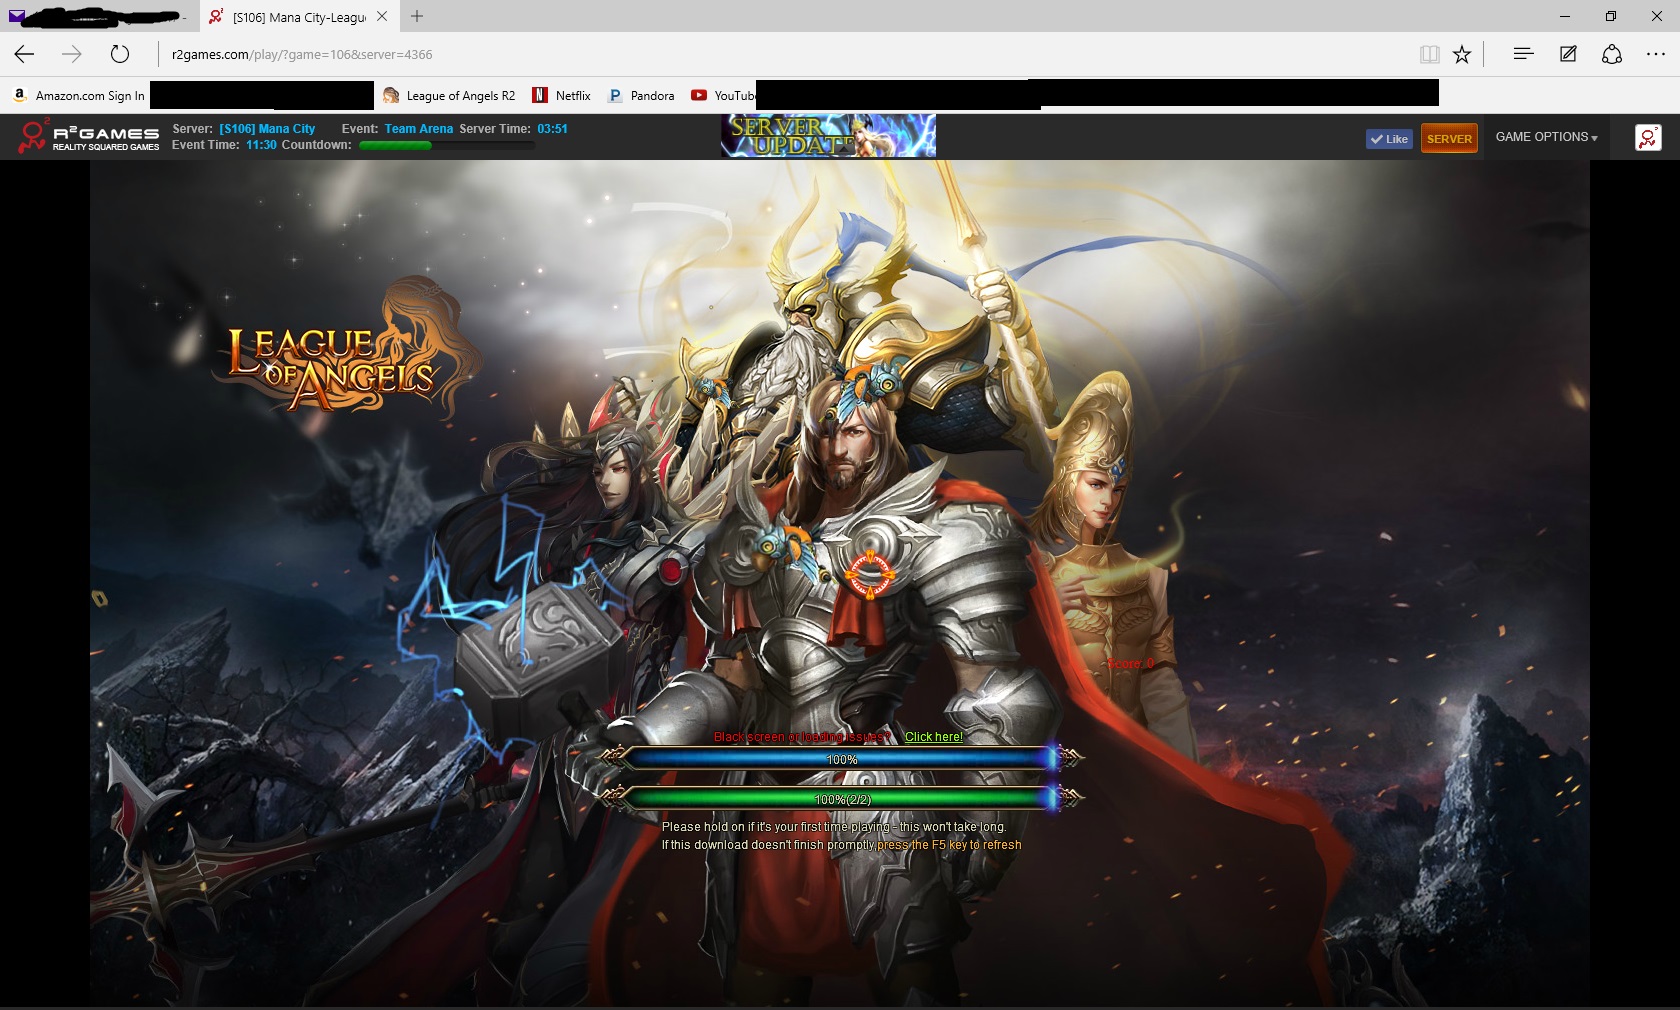This screenshot has width=1680, height=1010.
Task: Click the R2Games logo
Action: click(90, 137)
